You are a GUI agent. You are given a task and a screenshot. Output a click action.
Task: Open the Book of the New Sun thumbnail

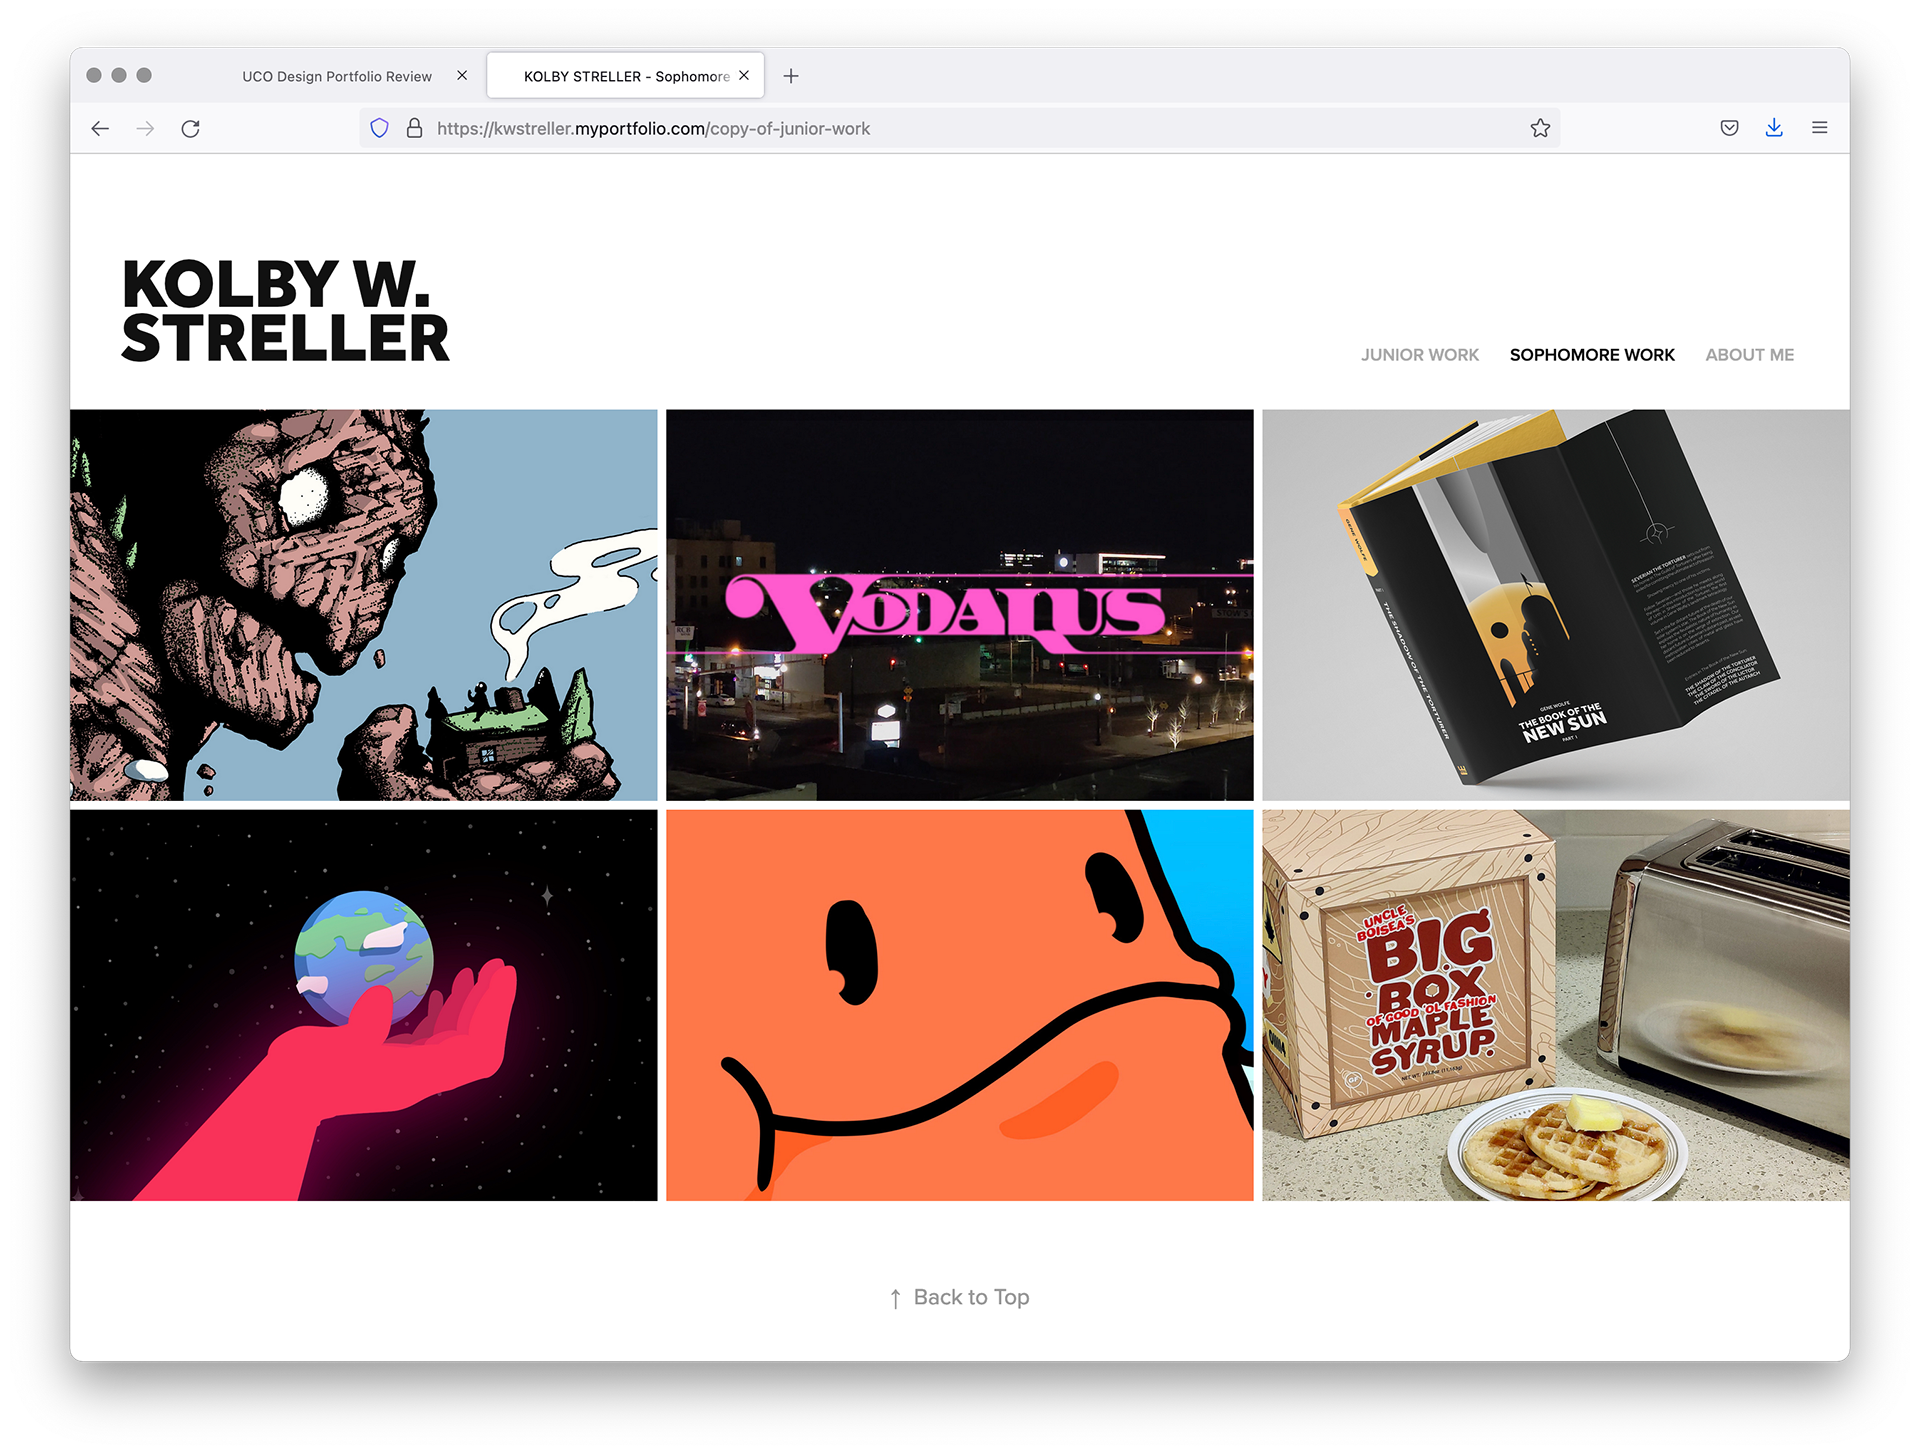pos(1556,605)
